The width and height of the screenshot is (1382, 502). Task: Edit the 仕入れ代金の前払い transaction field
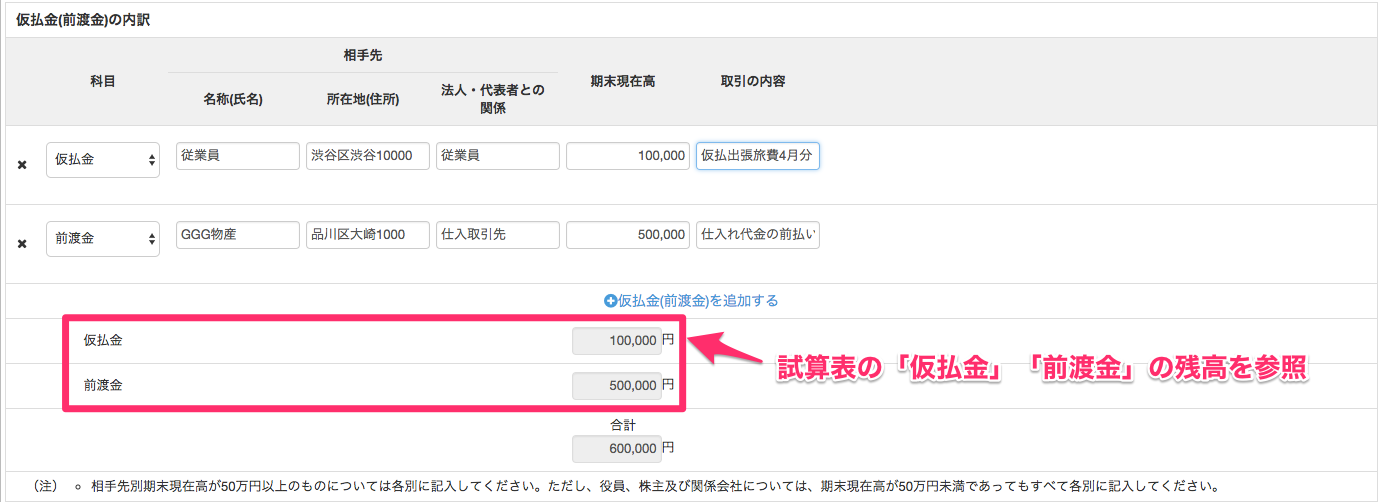[758, 235]
